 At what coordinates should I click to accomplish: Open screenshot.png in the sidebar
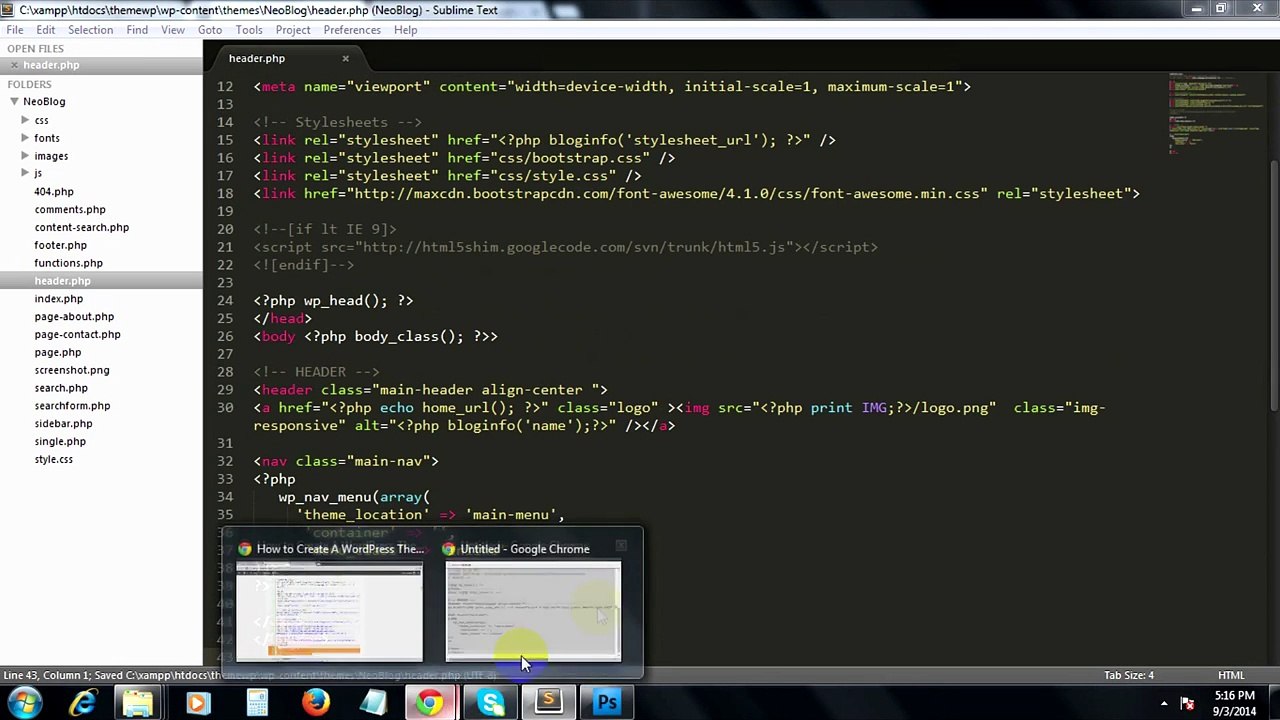[x=72, y=370]
